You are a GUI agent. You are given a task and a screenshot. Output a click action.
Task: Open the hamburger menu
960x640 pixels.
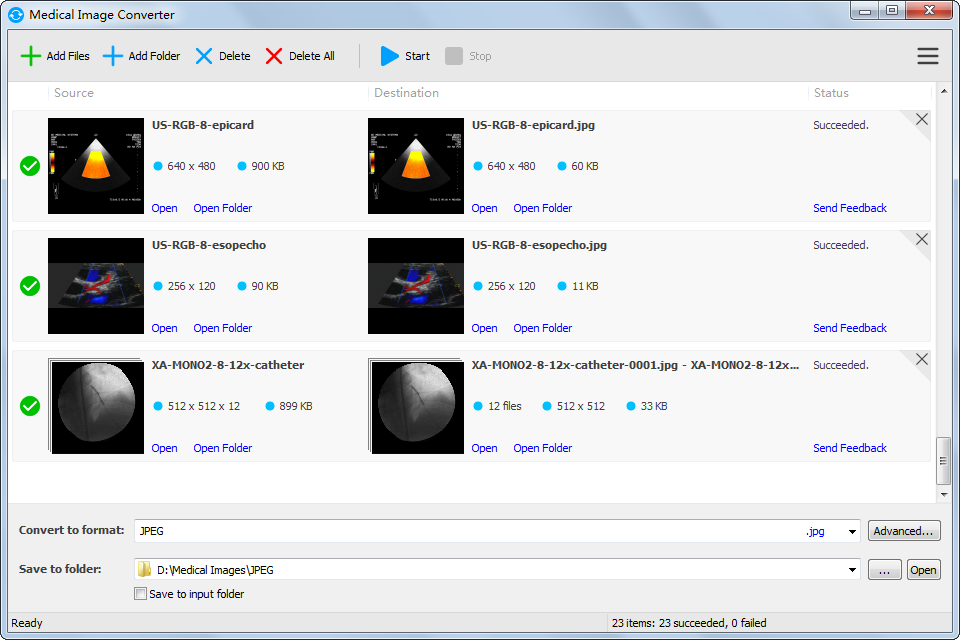[x=927, y=56]
